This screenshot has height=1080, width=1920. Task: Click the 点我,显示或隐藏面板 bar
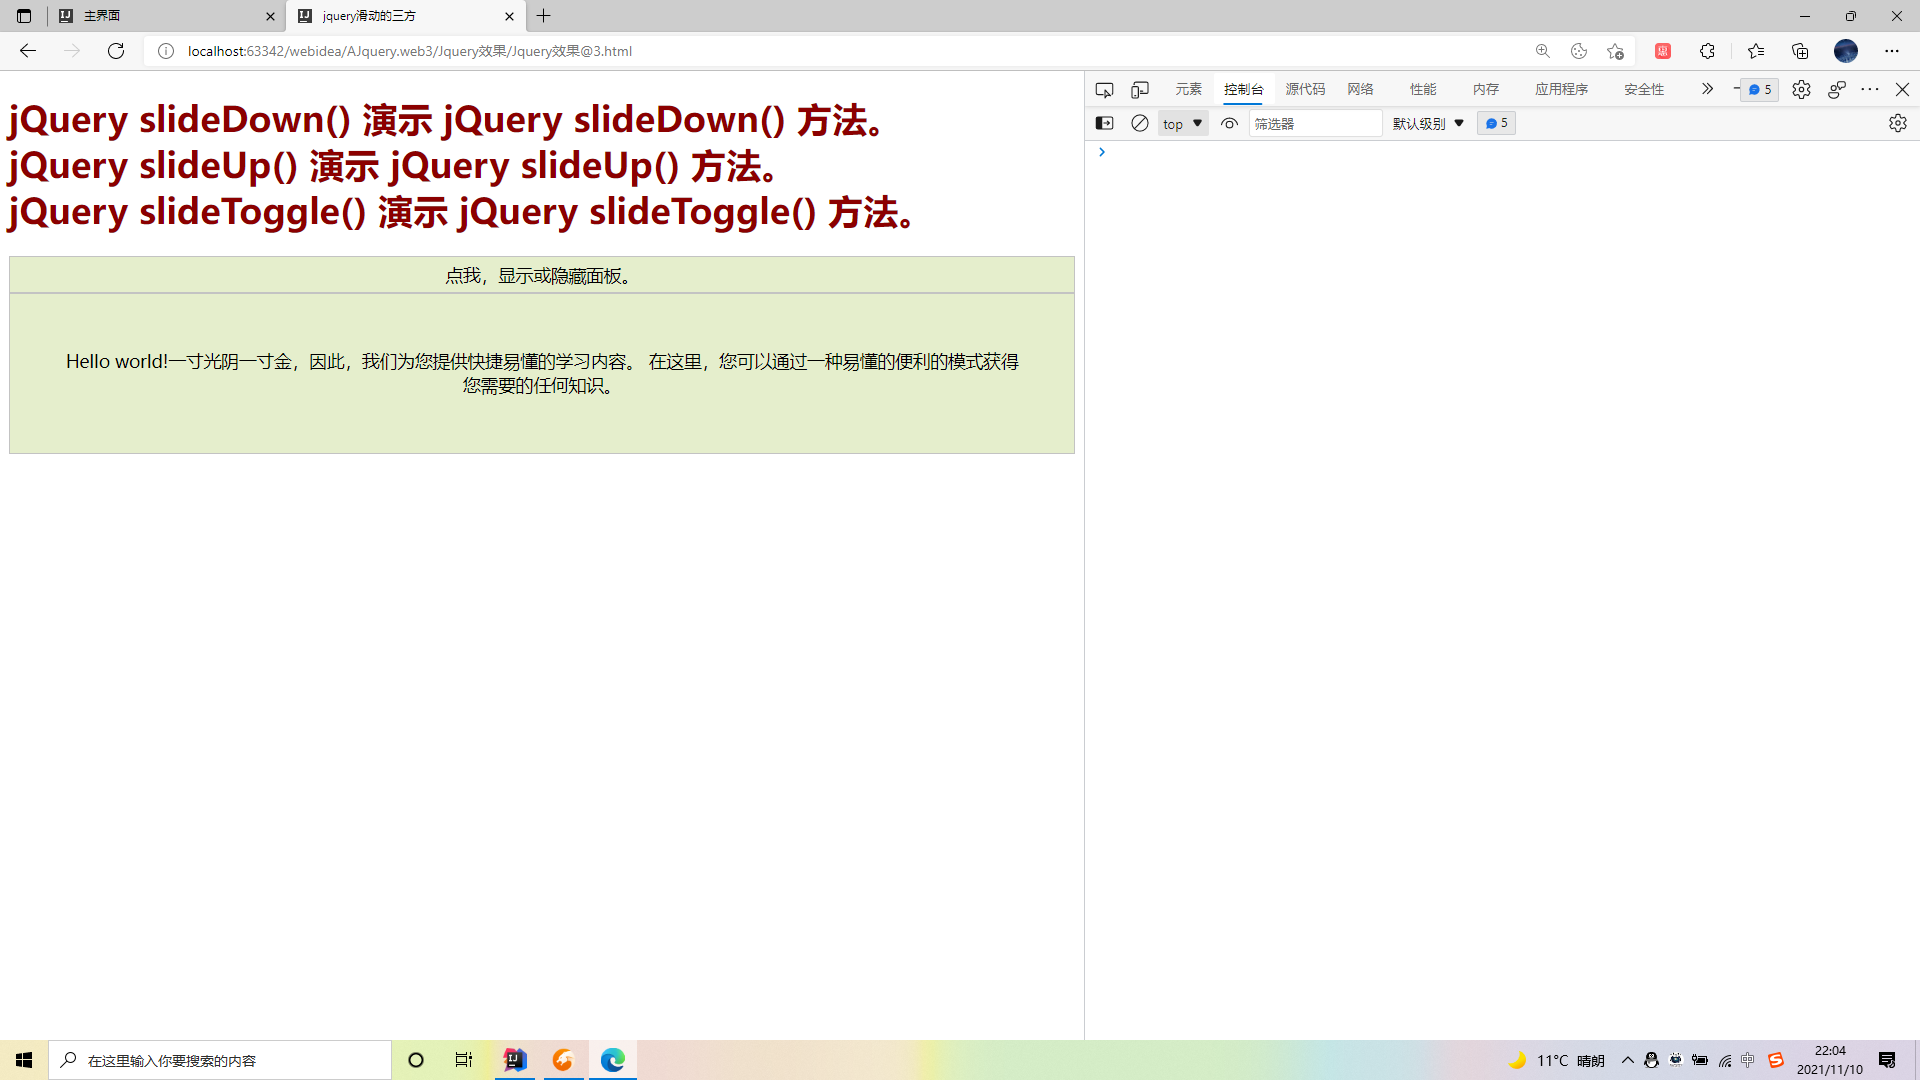541,275
